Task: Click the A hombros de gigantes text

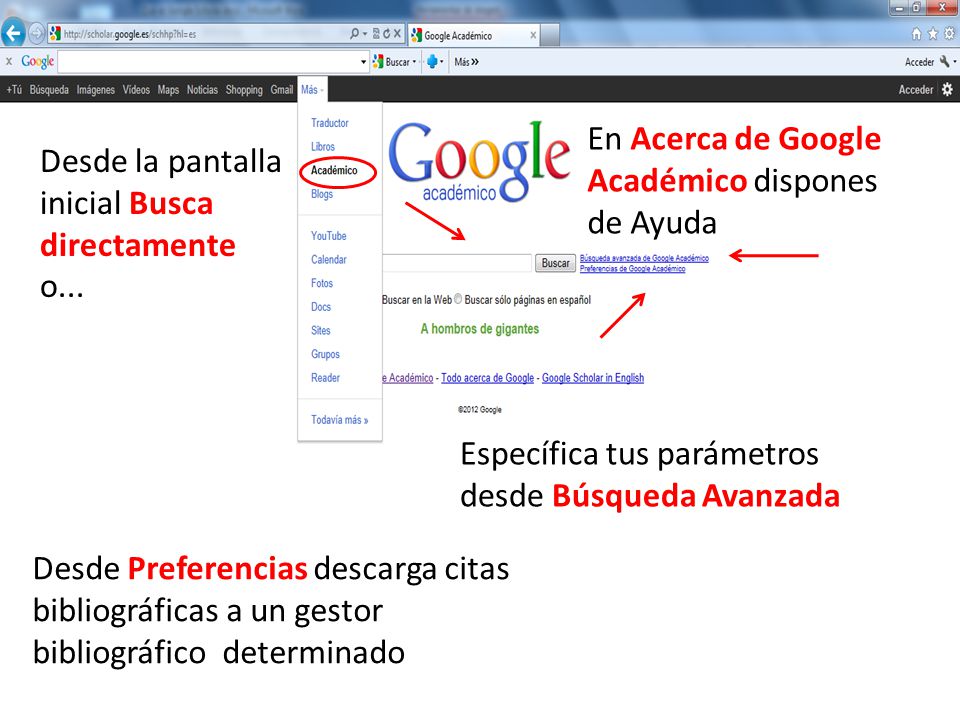Action: [479, 329]
